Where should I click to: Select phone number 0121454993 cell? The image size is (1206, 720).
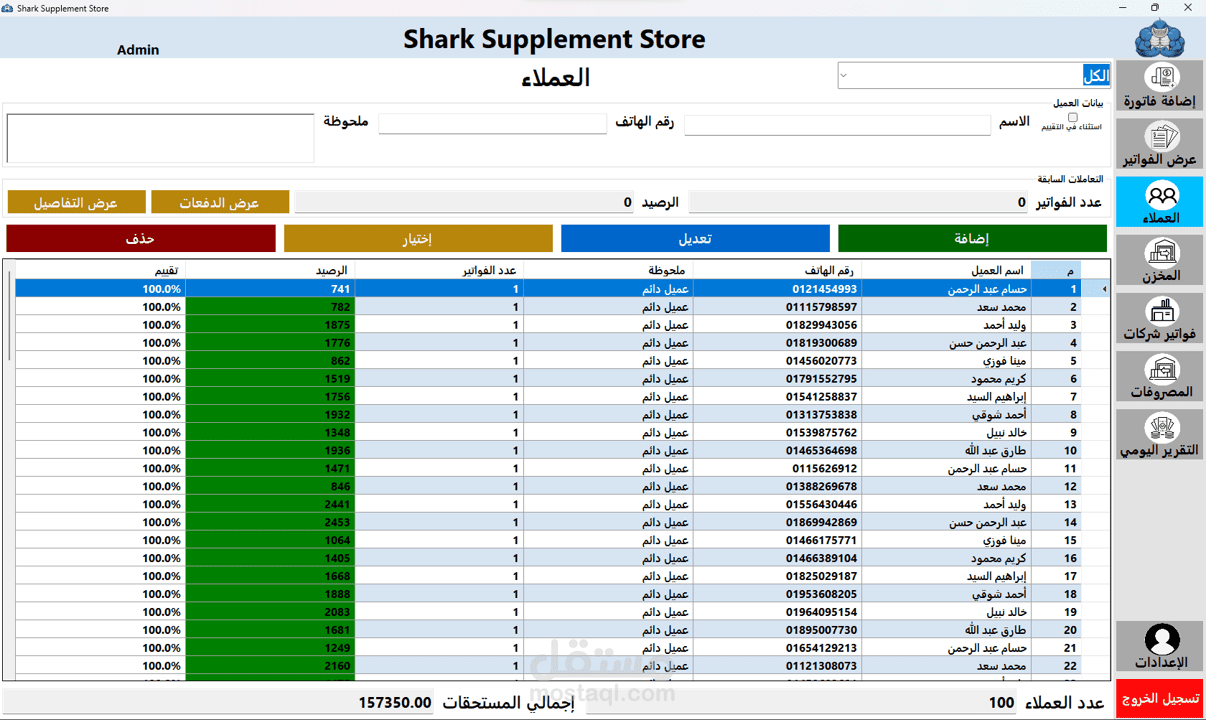tap(776, 289)
